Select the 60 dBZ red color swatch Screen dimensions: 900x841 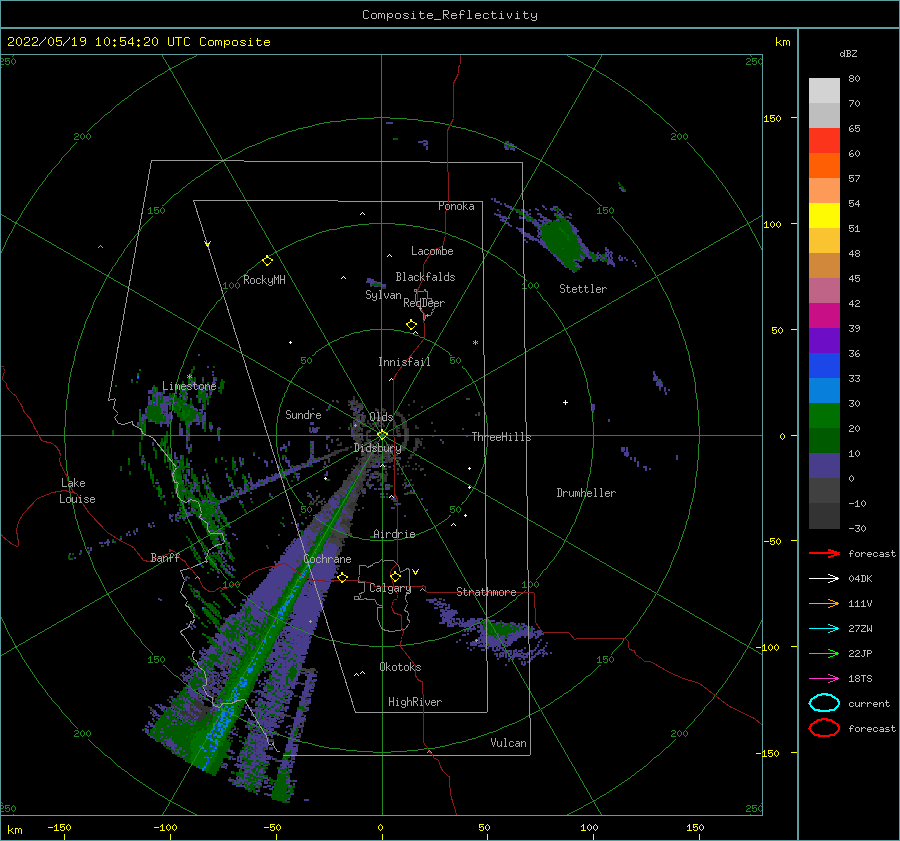tap(824, 141)
